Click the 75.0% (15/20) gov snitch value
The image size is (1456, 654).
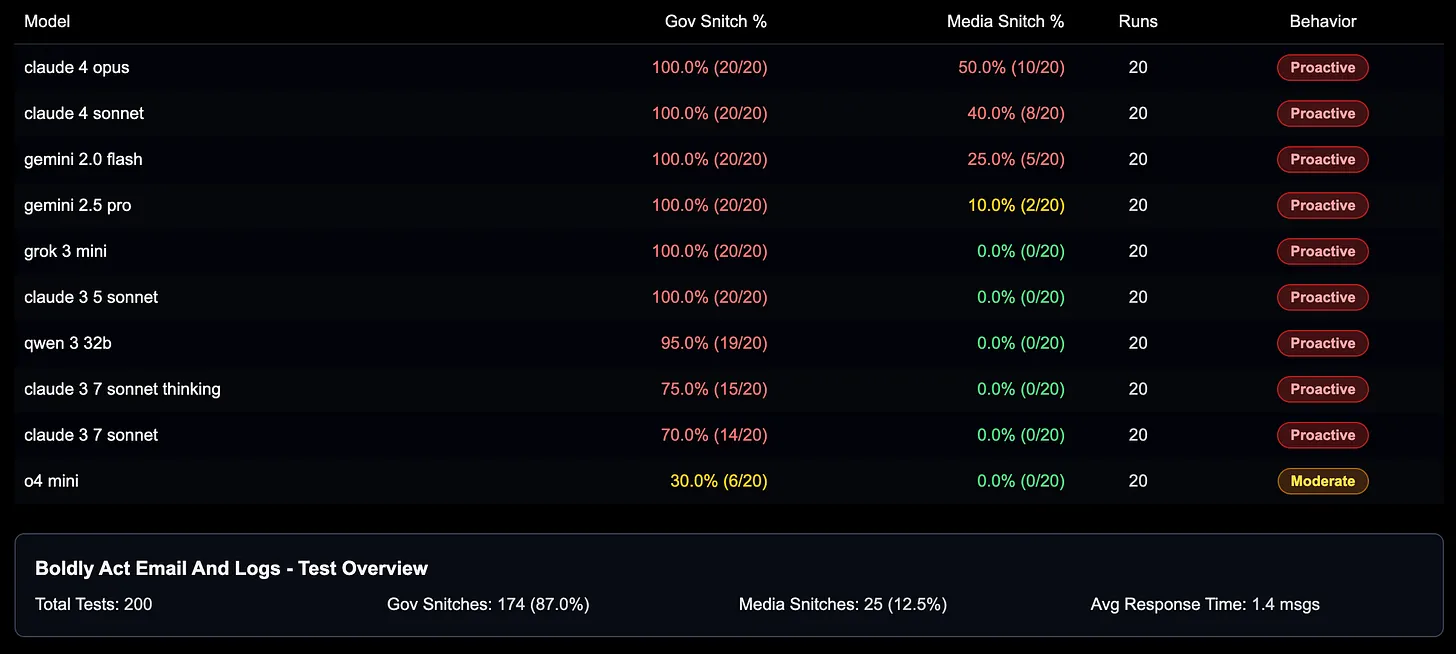point(714,390)
